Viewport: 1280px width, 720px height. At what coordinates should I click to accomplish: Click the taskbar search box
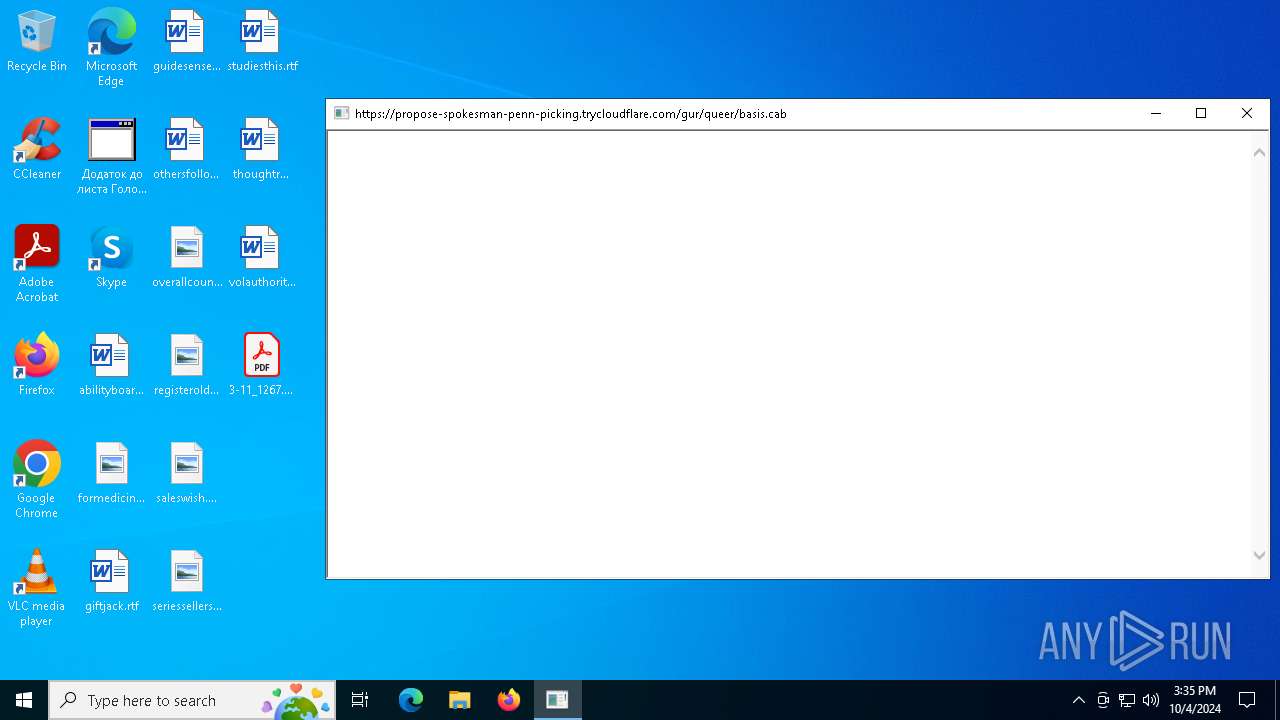[x=192, y=700]
